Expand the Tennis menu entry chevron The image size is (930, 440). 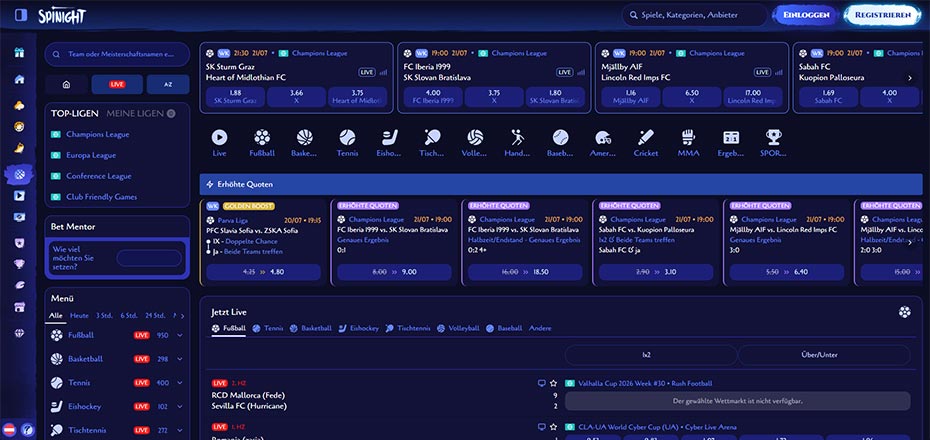point(180,383)
